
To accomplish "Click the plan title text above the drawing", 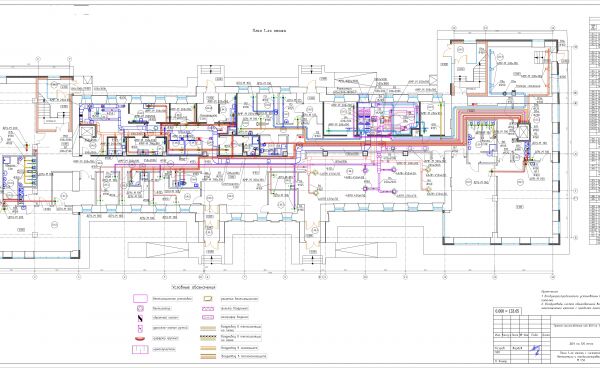I will pyautogui.click(x=269, y=31).
